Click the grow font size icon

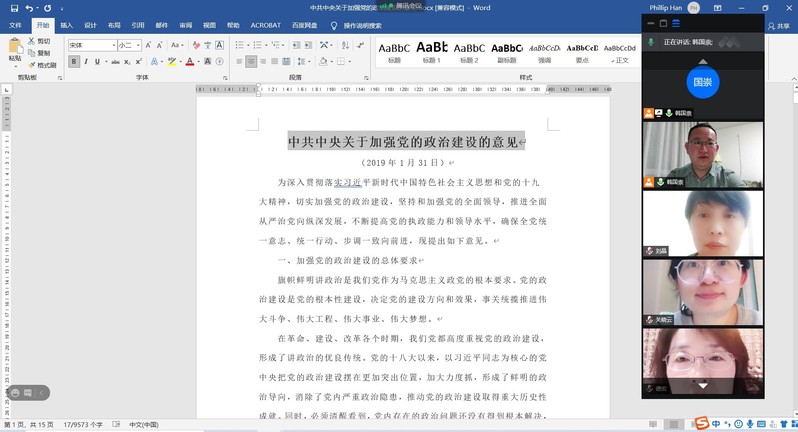150,45
